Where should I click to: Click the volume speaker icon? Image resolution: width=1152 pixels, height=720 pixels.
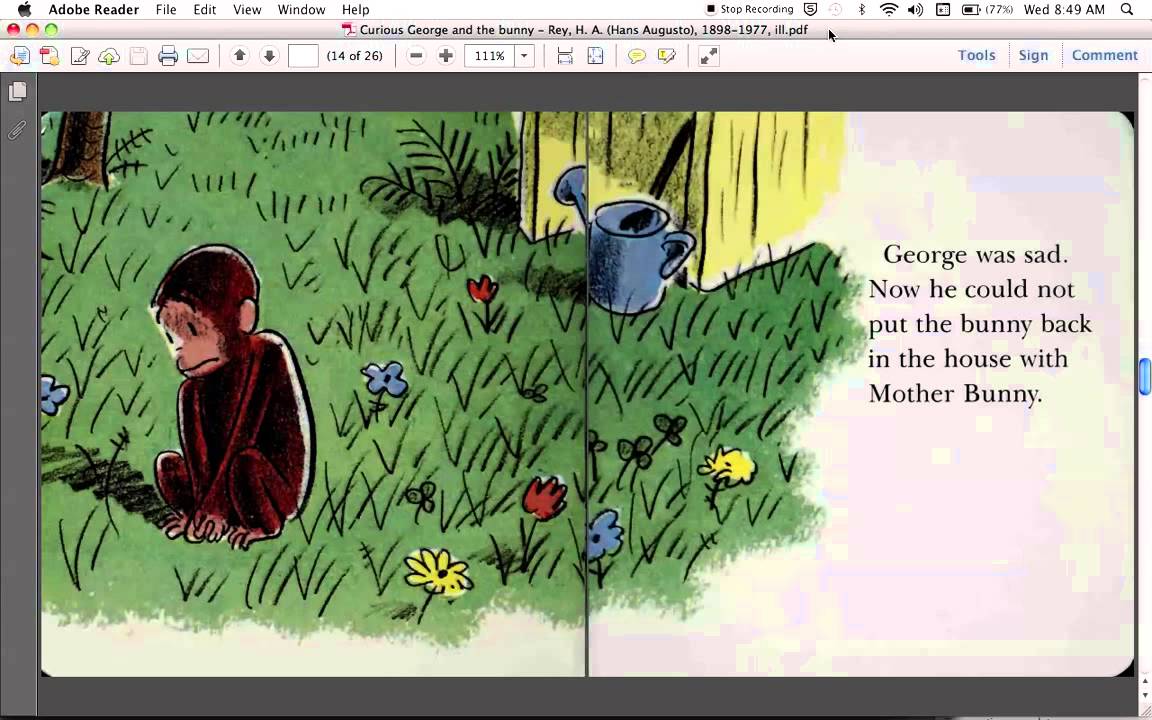click(x=915, y=10)
